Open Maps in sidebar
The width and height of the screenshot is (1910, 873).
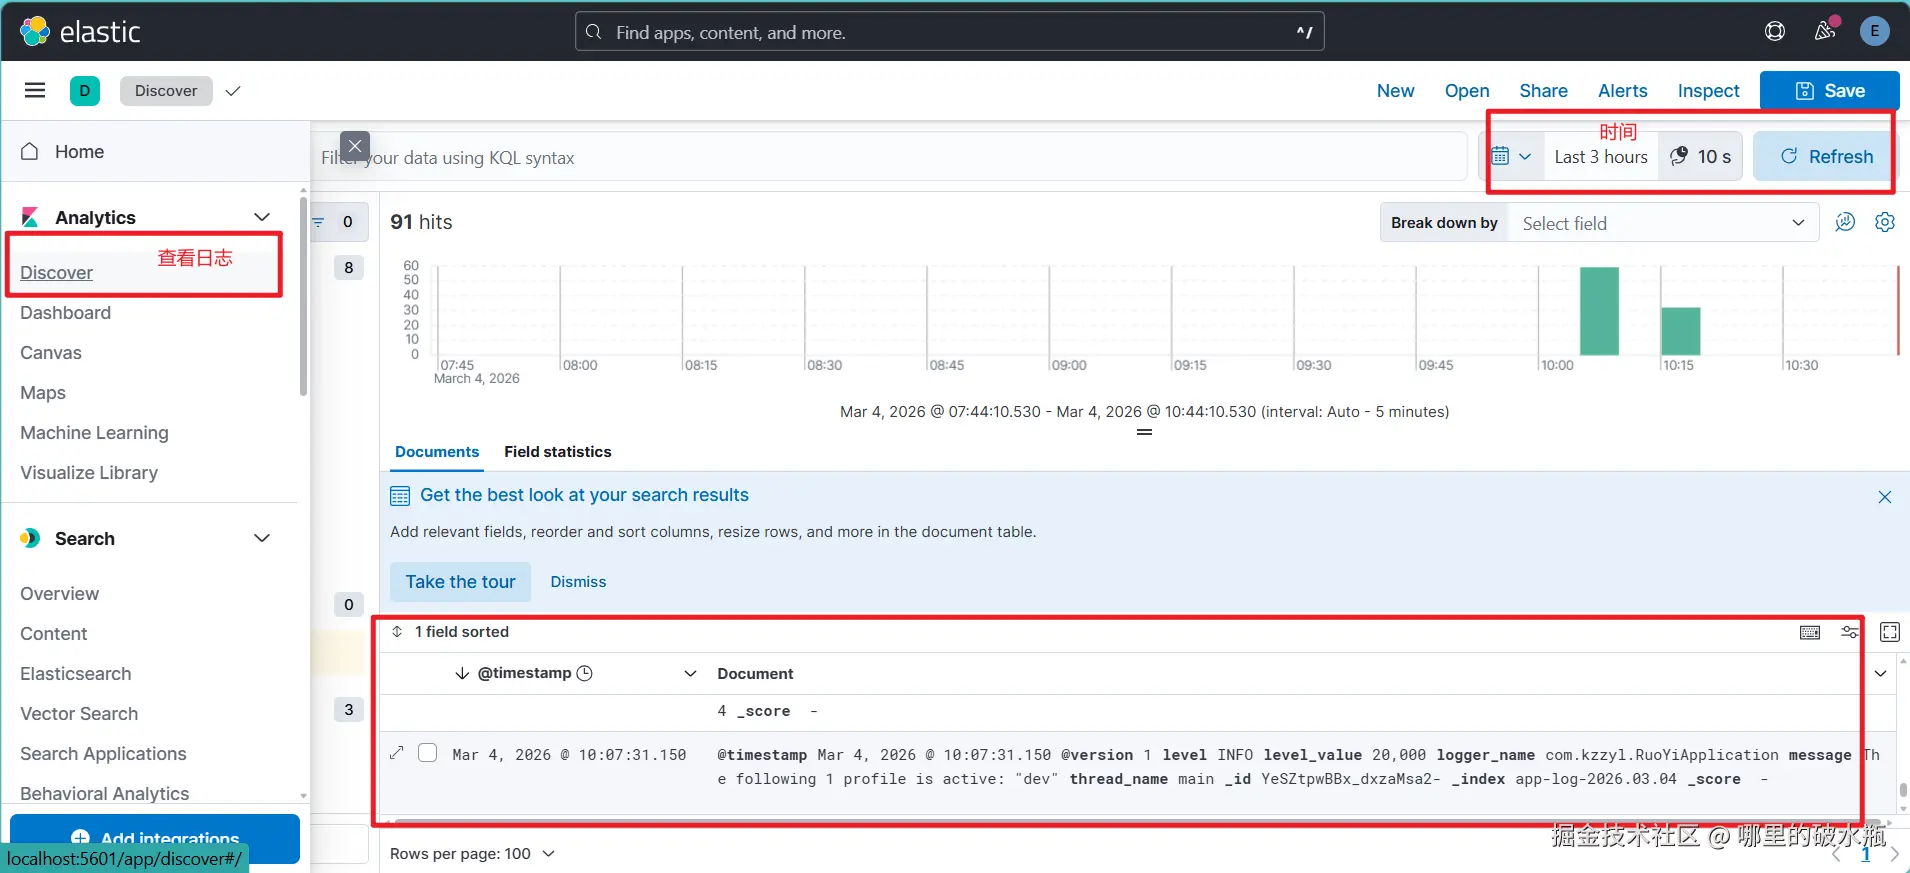point(43,393)
